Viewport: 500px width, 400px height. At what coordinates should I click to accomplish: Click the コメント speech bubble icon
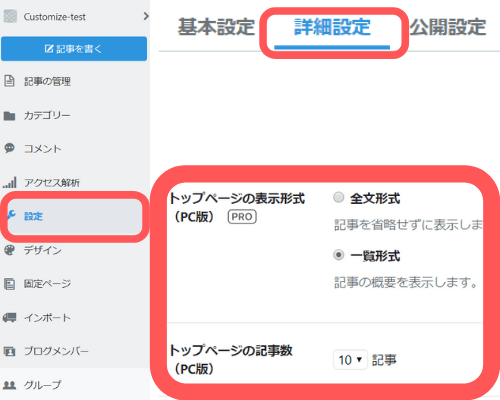point(9,148)
